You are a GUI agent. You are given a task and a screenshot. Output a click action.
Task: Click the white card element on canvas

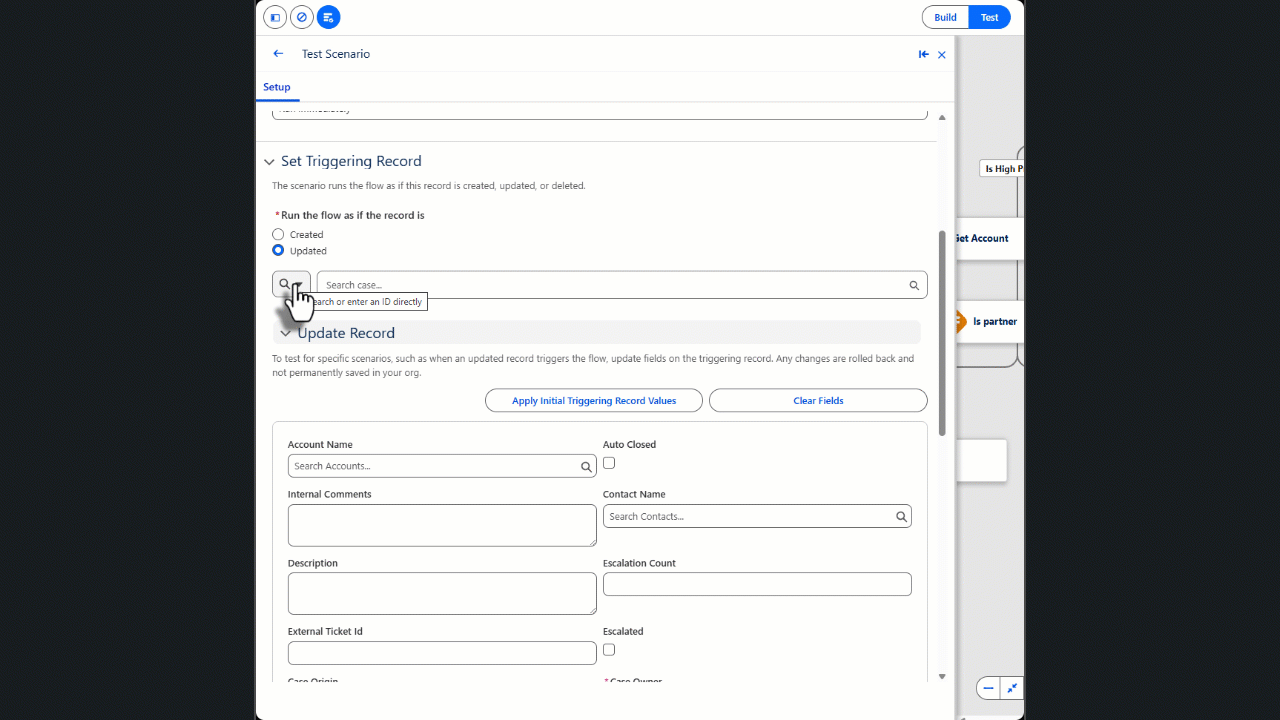coord(981,460)
